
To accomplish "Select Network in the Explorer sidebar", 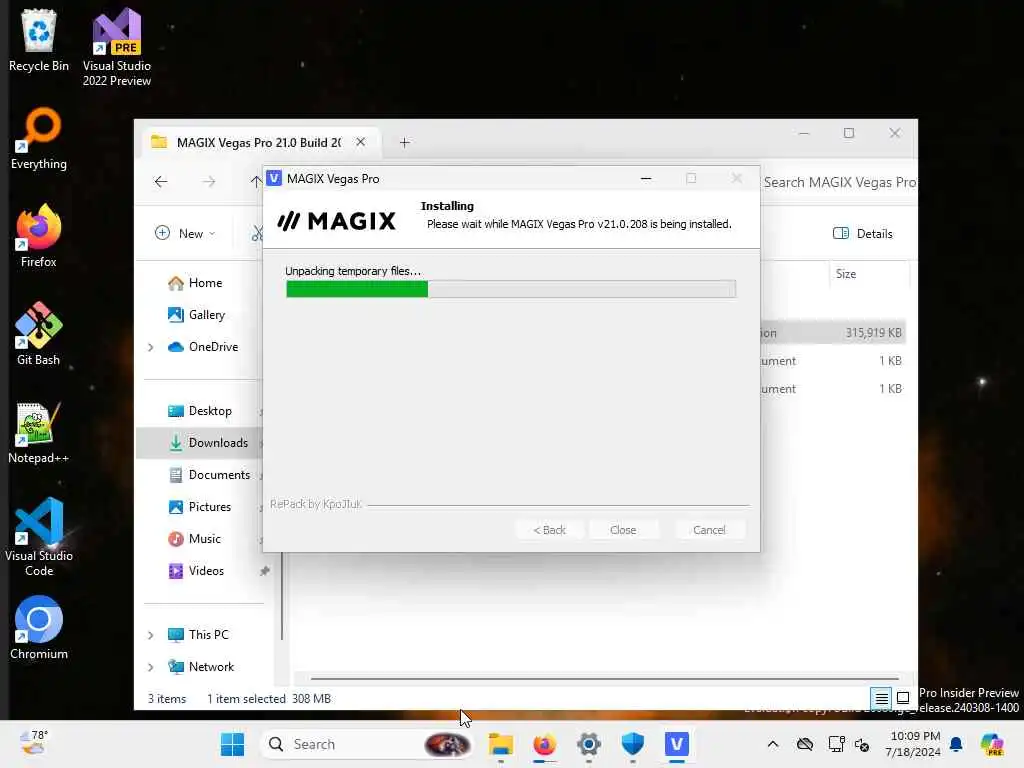I will tap(201, 667).
